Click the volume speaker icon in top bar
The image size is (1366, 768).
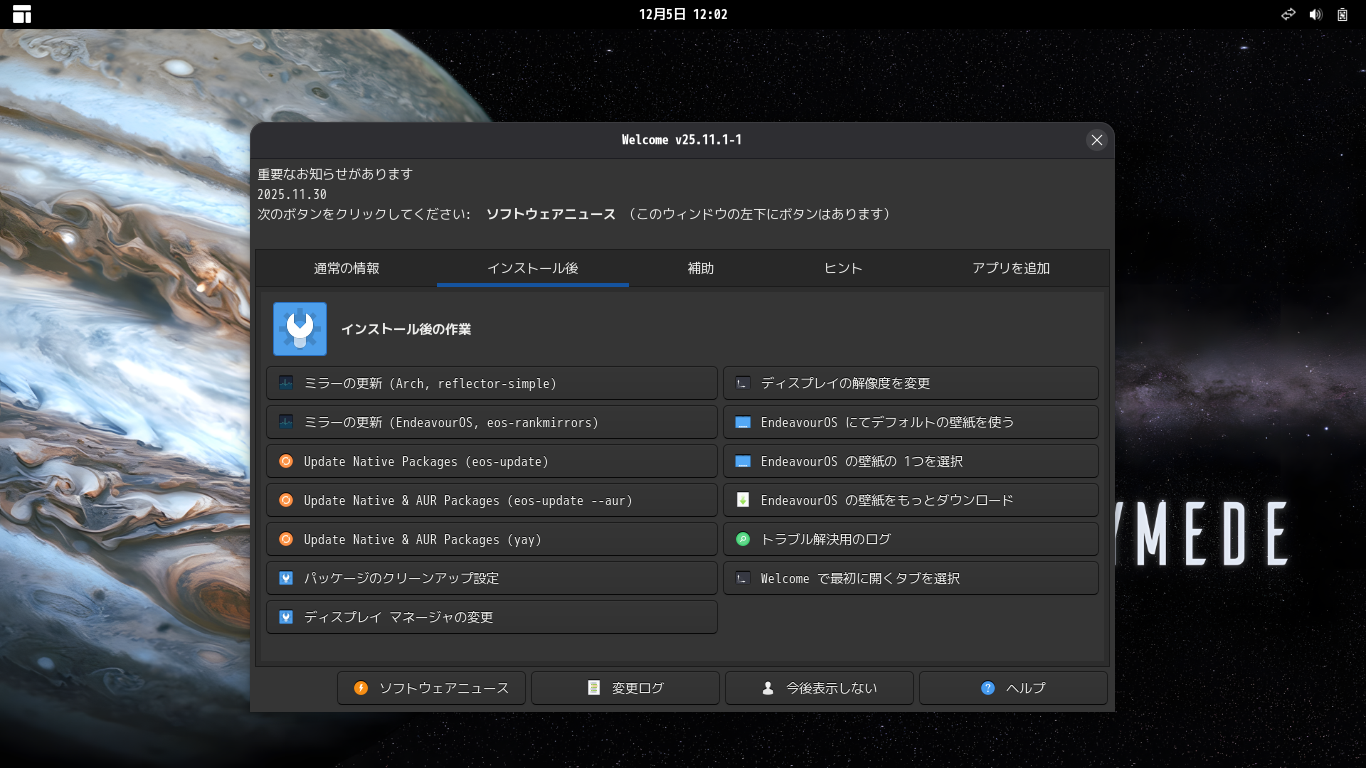click(1315, 14)
